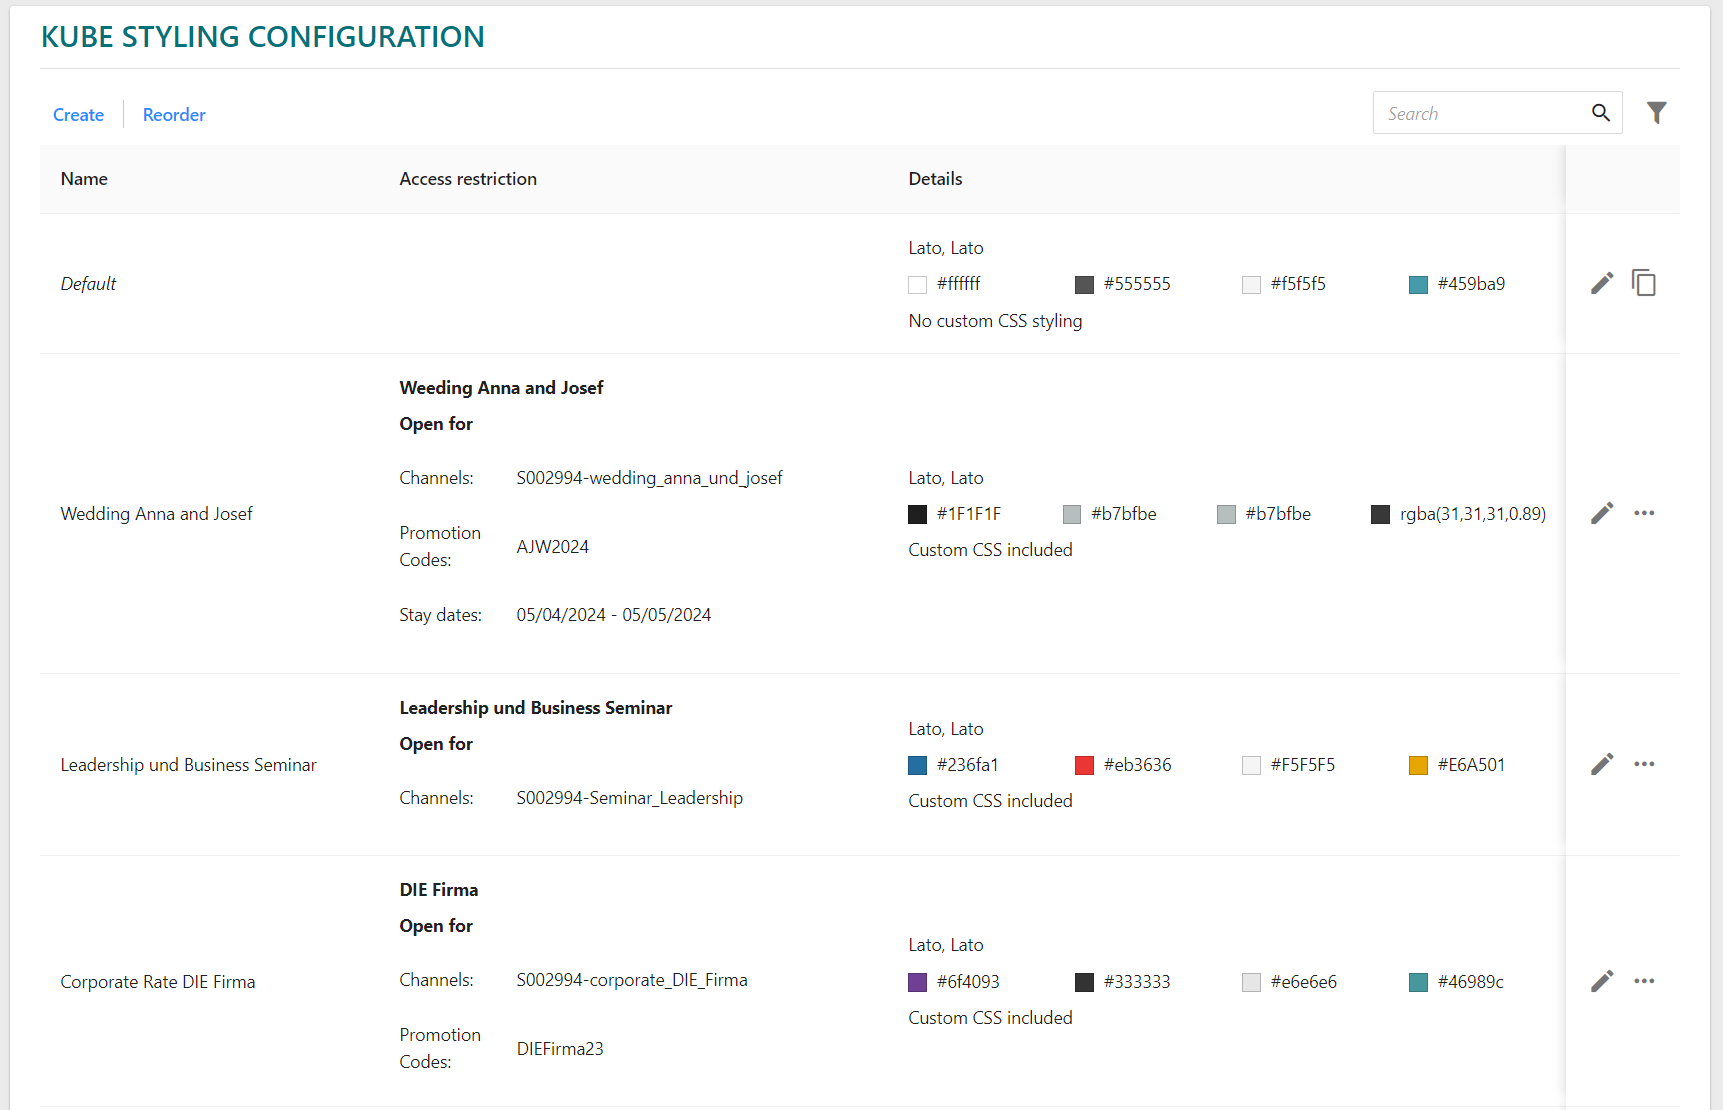Click the #eb3636 red color swatch
The height and width of the screenshot is (1110, 1723).
point(1084,766)
